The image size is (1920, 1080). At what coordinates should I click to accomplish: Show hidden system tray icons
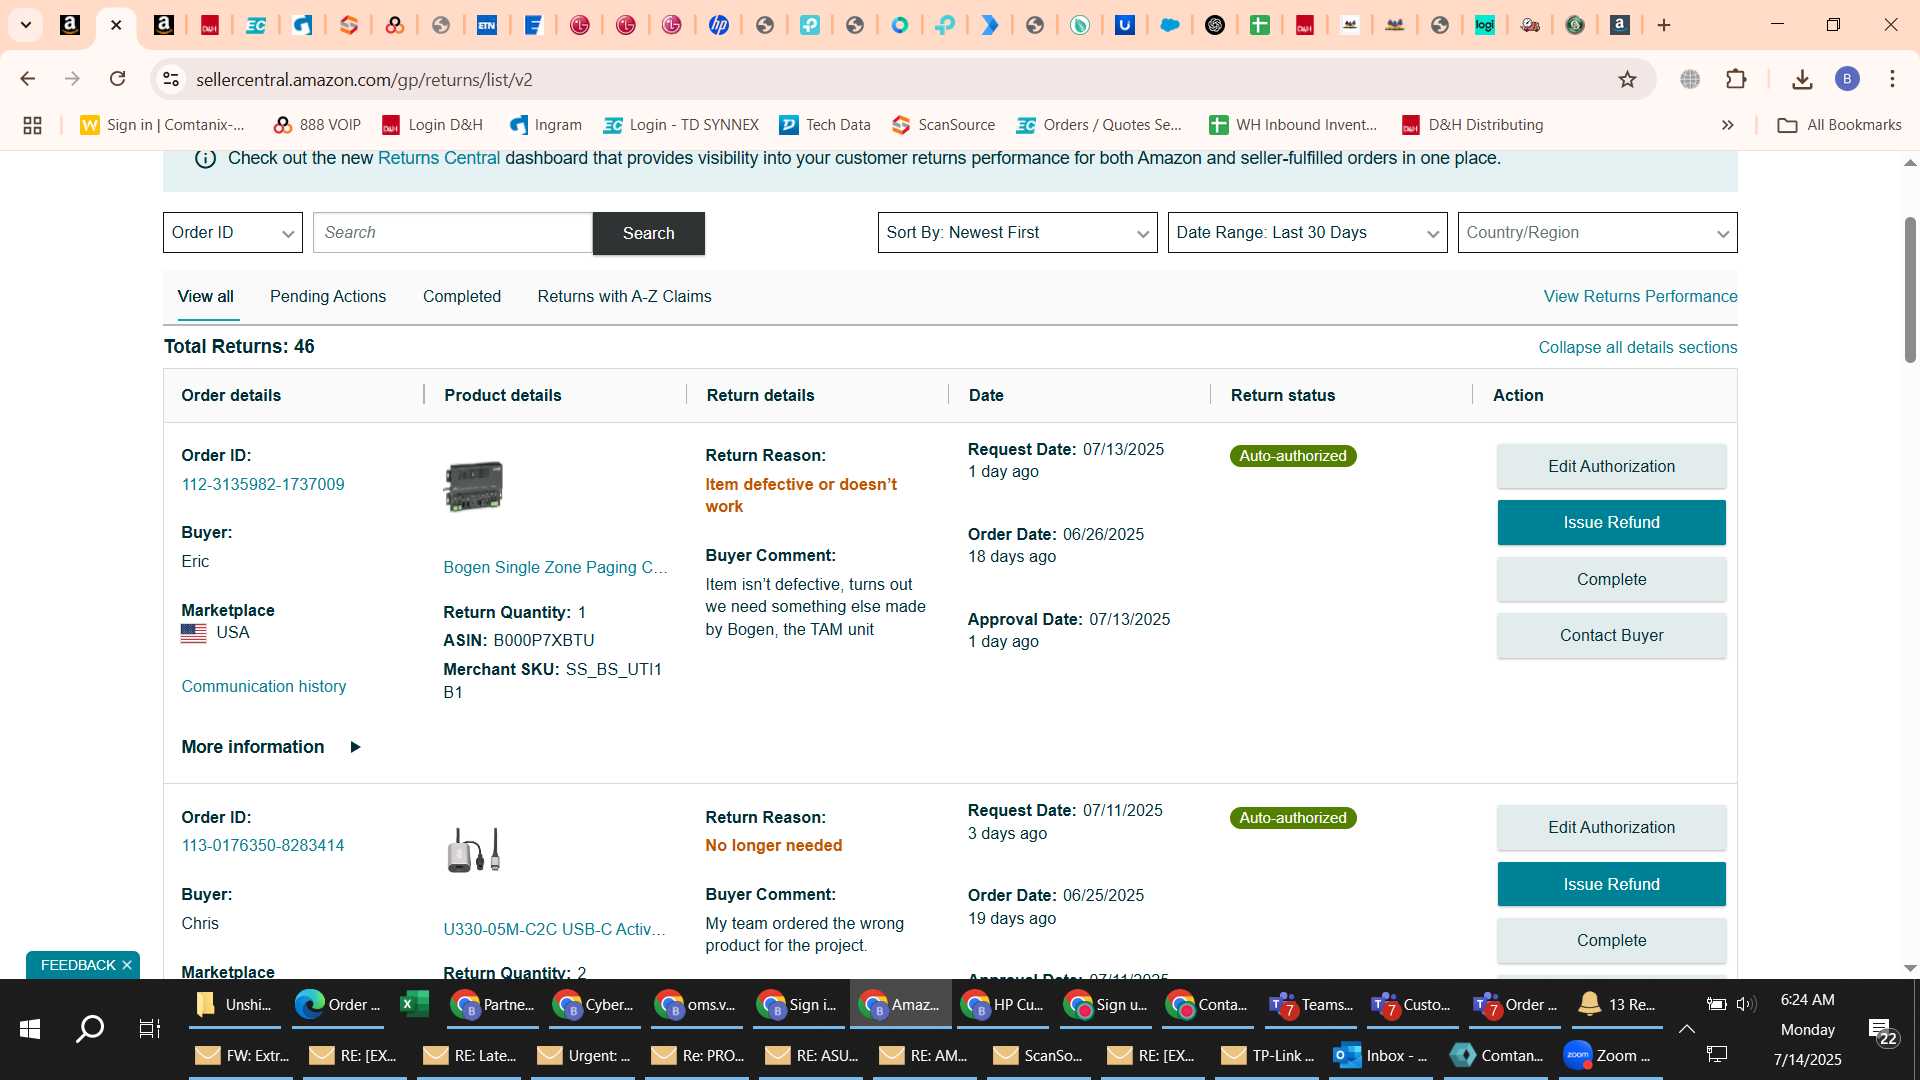(x=1687, y=1028)
